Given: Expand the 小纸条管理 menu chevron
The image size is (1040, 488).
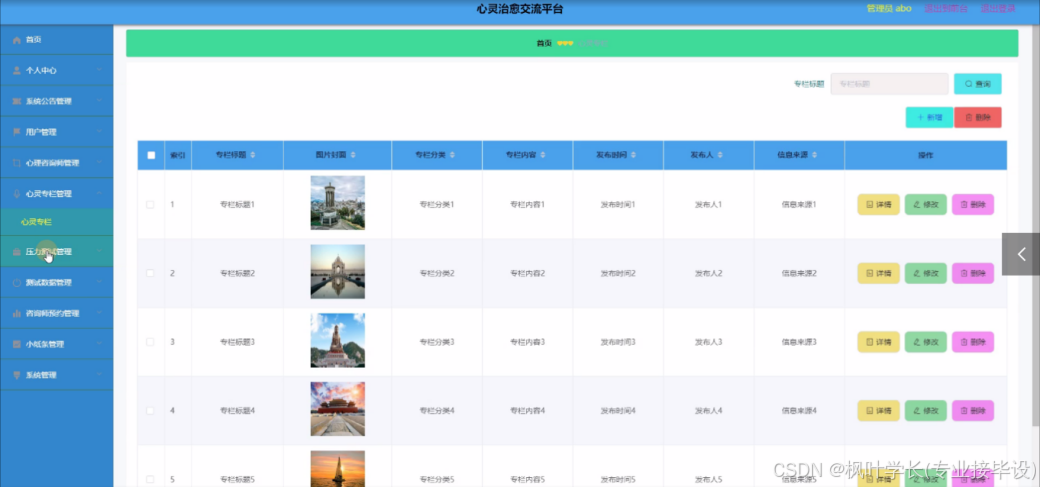Looking at the screenshot, I should coord(99,344).
